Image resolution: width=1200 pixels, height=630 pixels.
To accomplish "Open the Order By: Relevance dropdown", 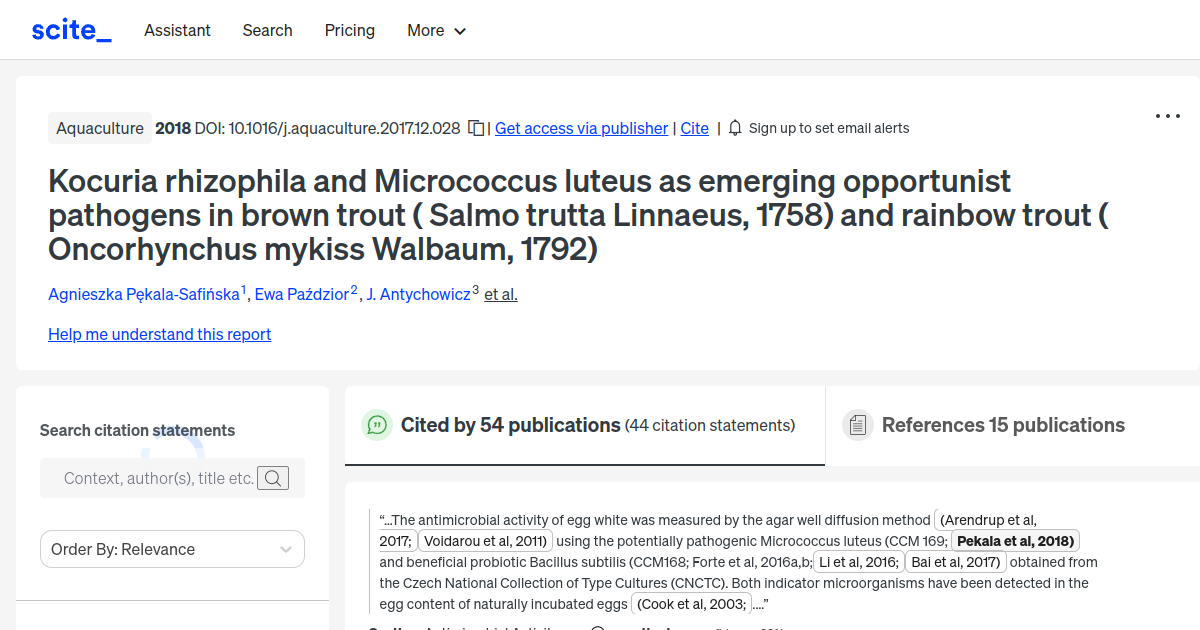I will (172, 549).
